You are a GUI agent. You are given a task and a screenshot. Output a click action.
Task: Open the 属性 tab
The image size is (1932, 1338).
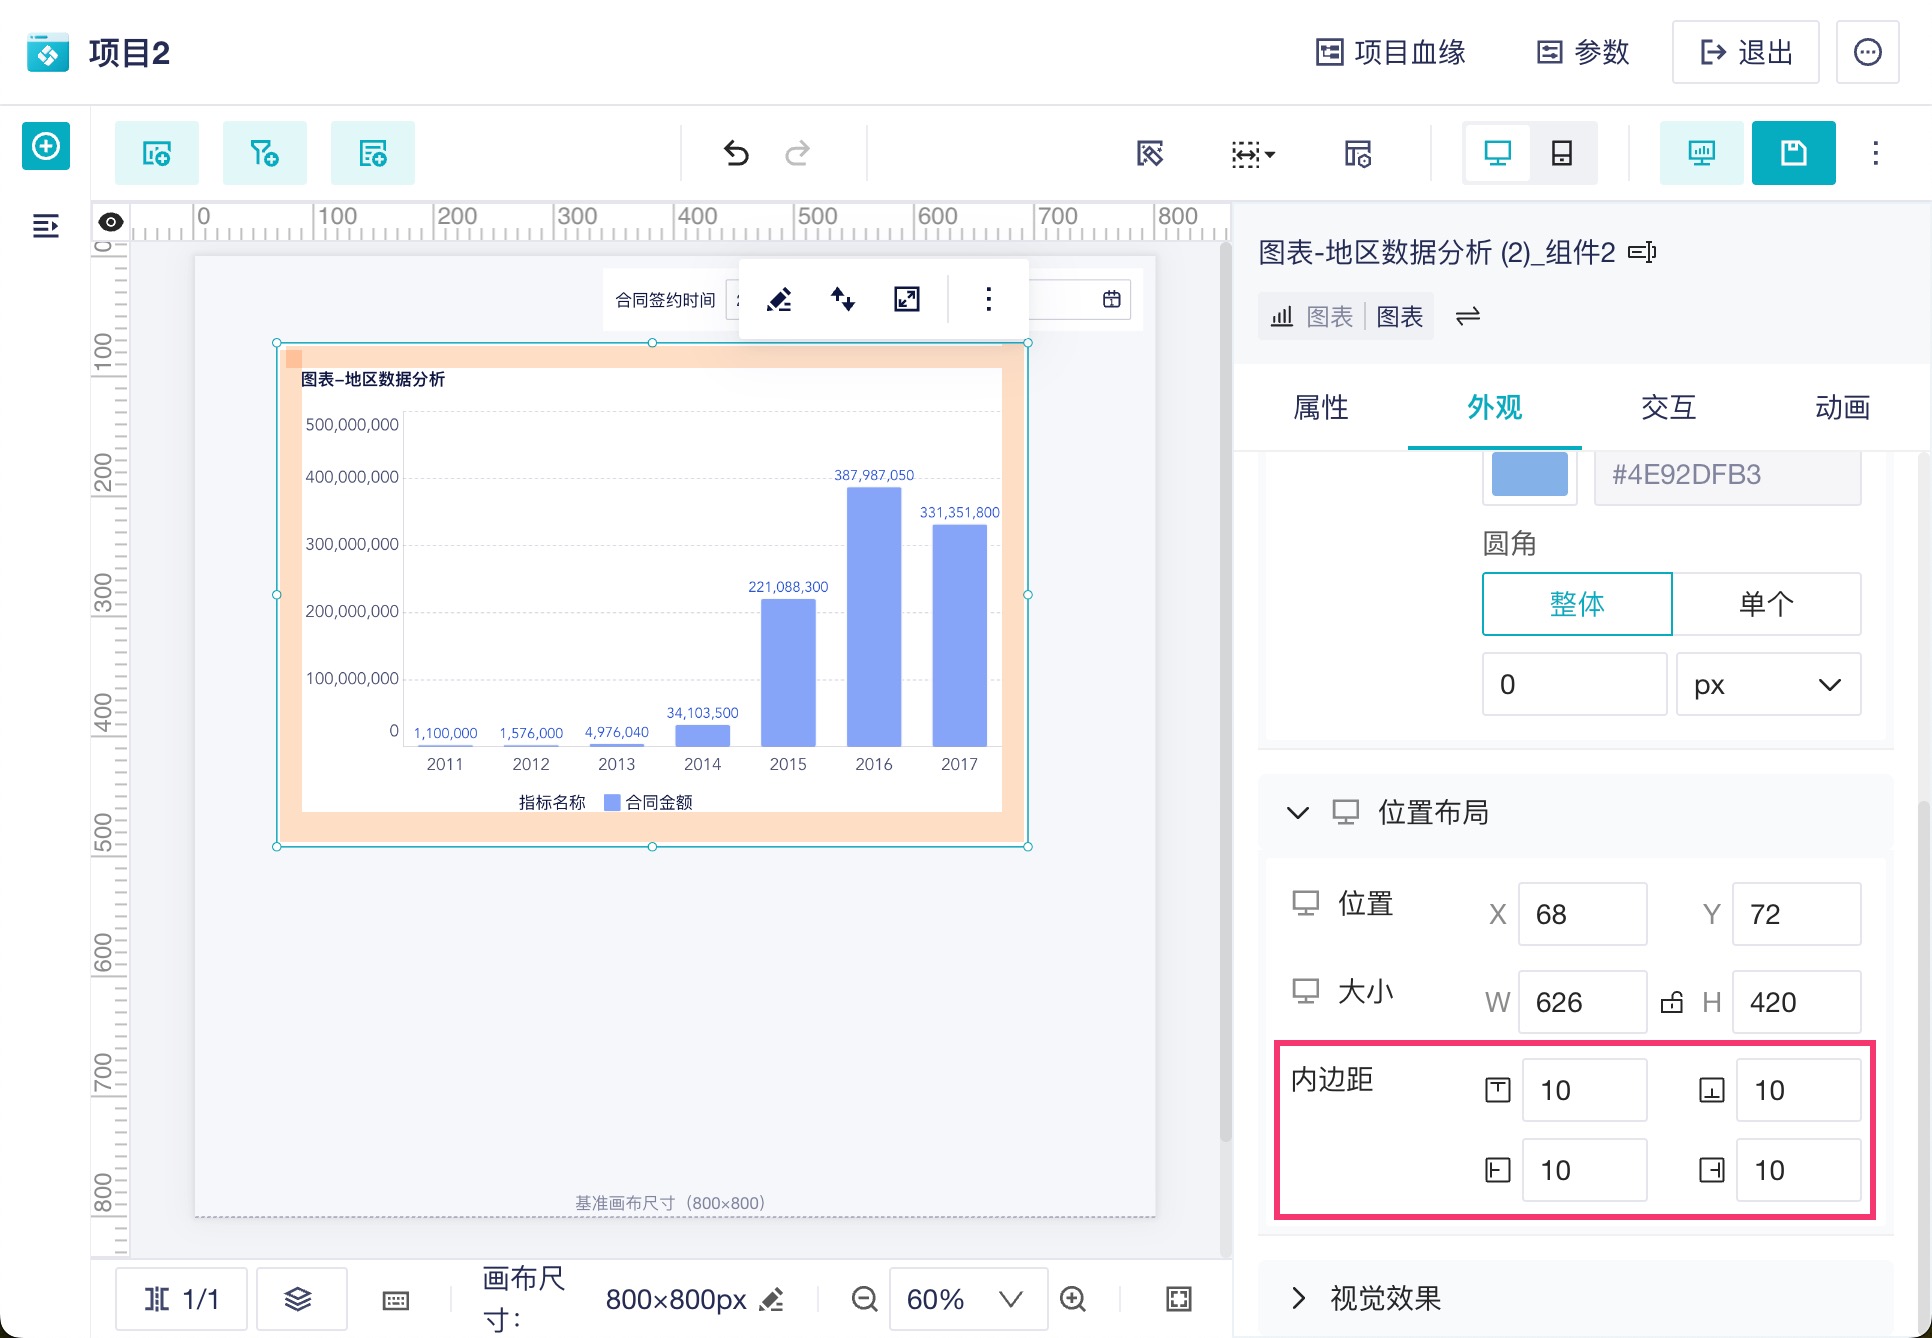coord(1320,407)
